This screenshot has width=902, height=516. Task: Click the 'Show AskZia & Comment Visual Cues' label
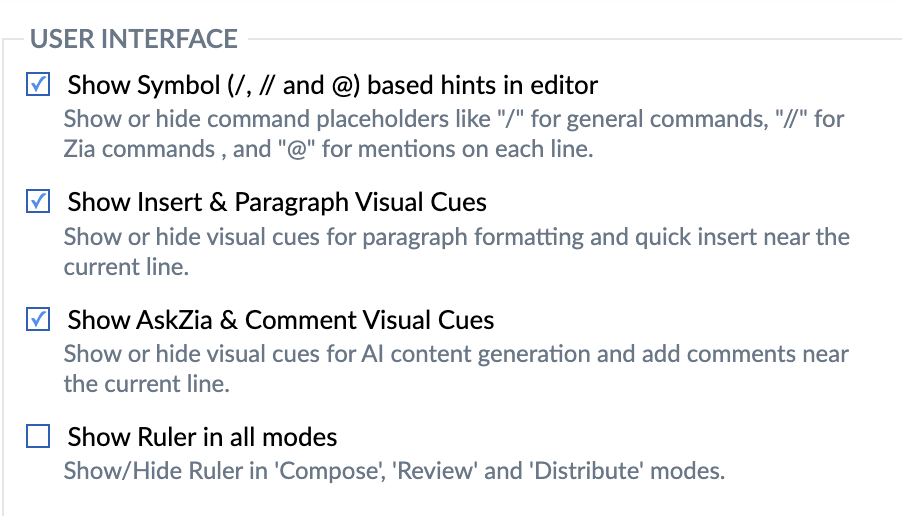coord(281,320)
